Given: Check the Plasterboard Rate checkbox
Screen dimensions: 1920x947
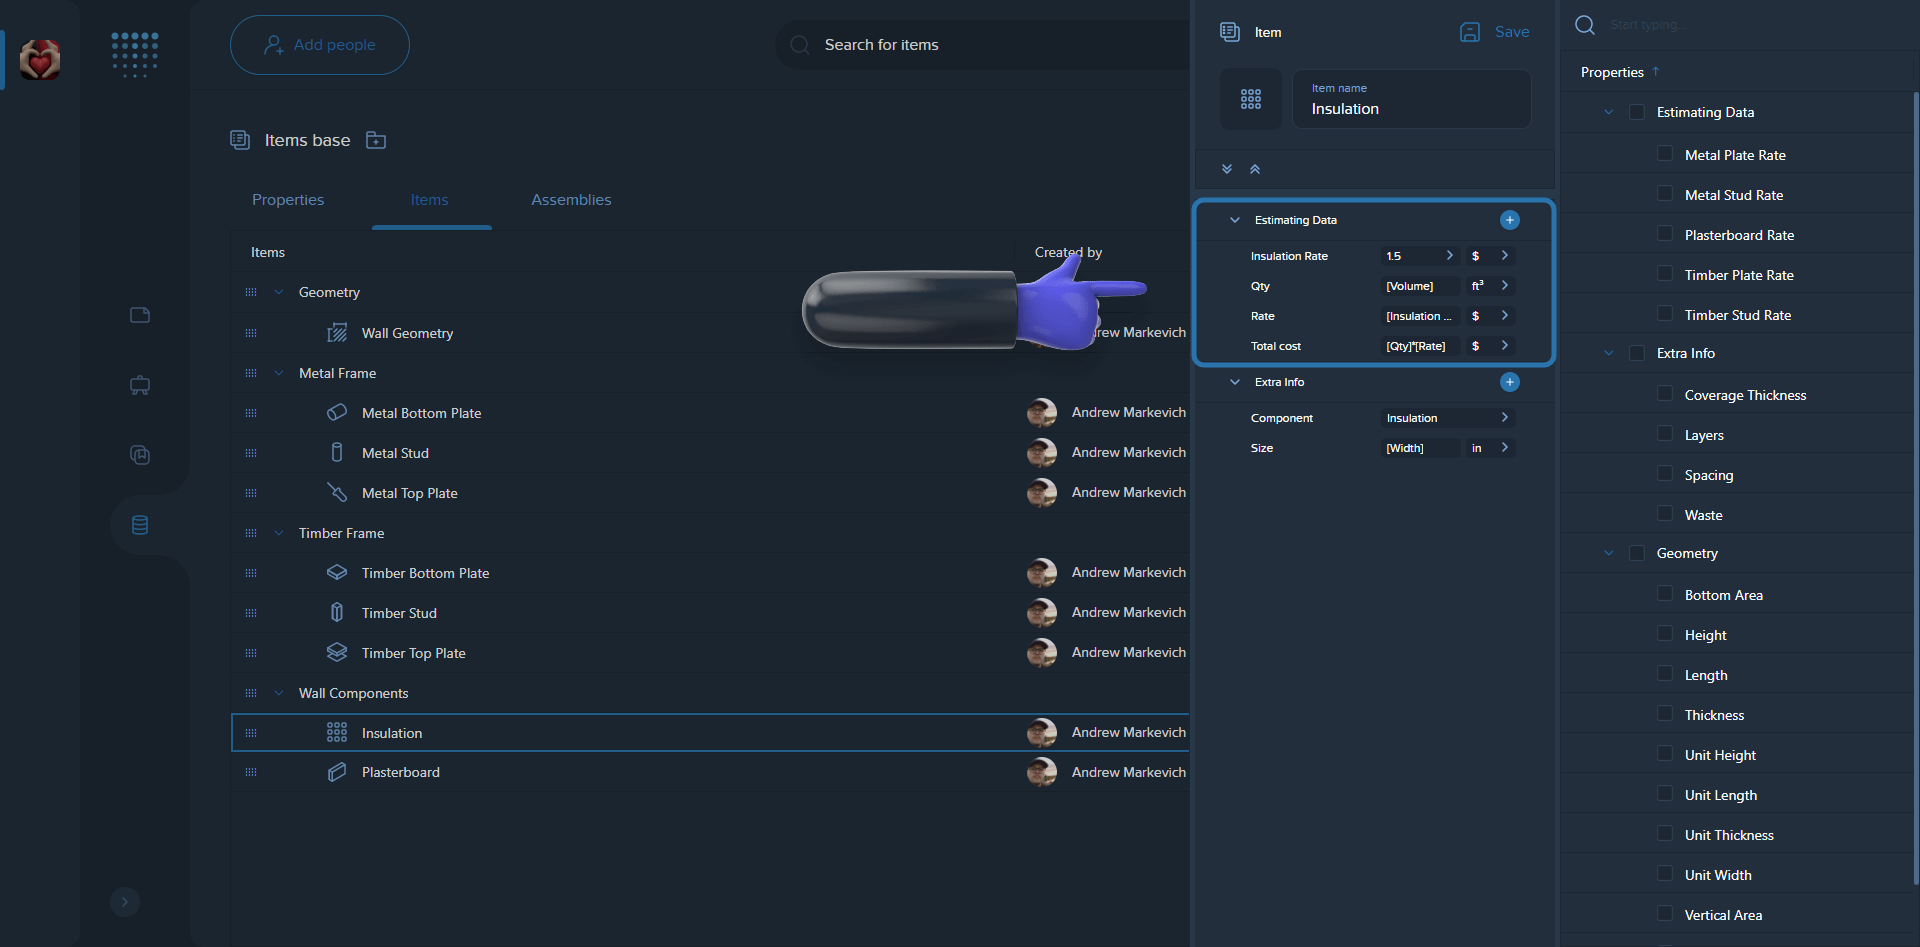Looking at the screenshot, I should point(1665,234).
